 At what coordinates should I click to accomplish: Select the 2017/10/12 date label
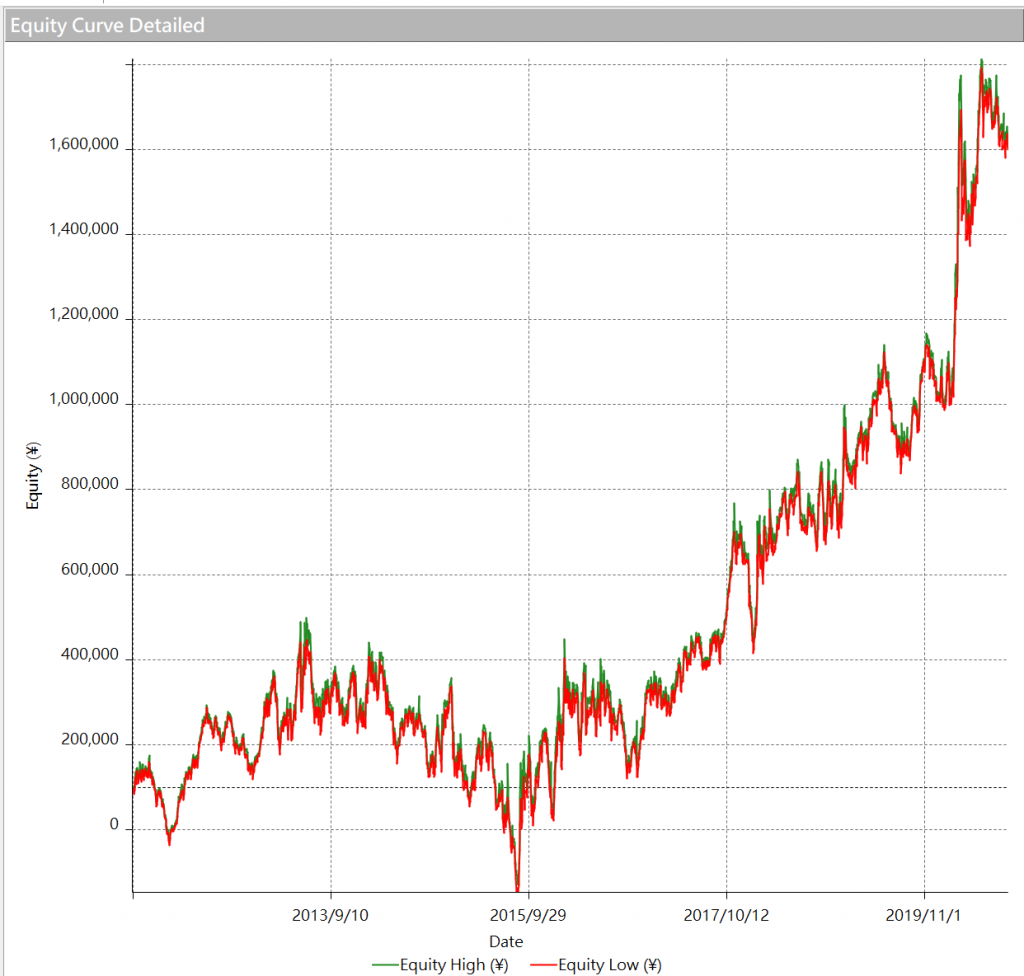[x=727, y=913]
